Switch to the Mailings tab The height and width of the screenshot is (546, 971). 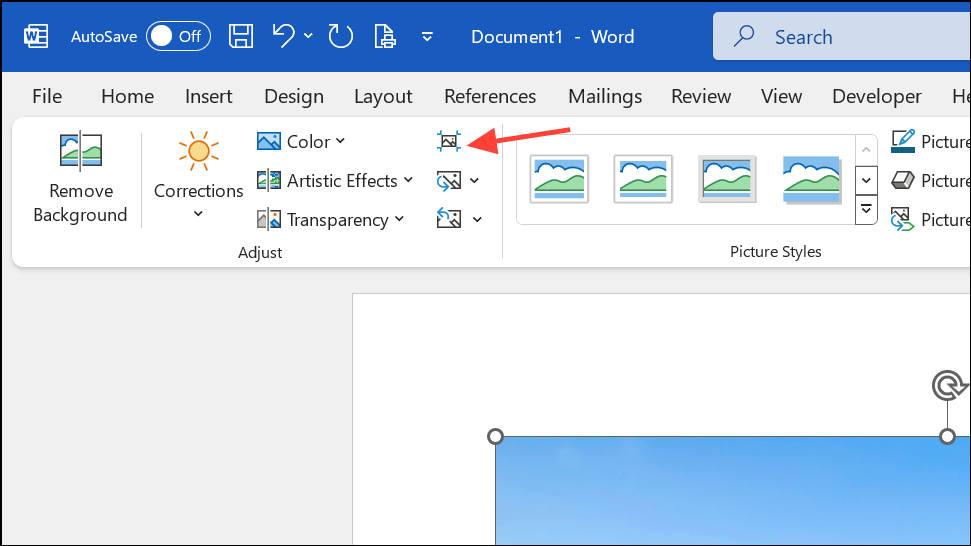coord(605,97)
